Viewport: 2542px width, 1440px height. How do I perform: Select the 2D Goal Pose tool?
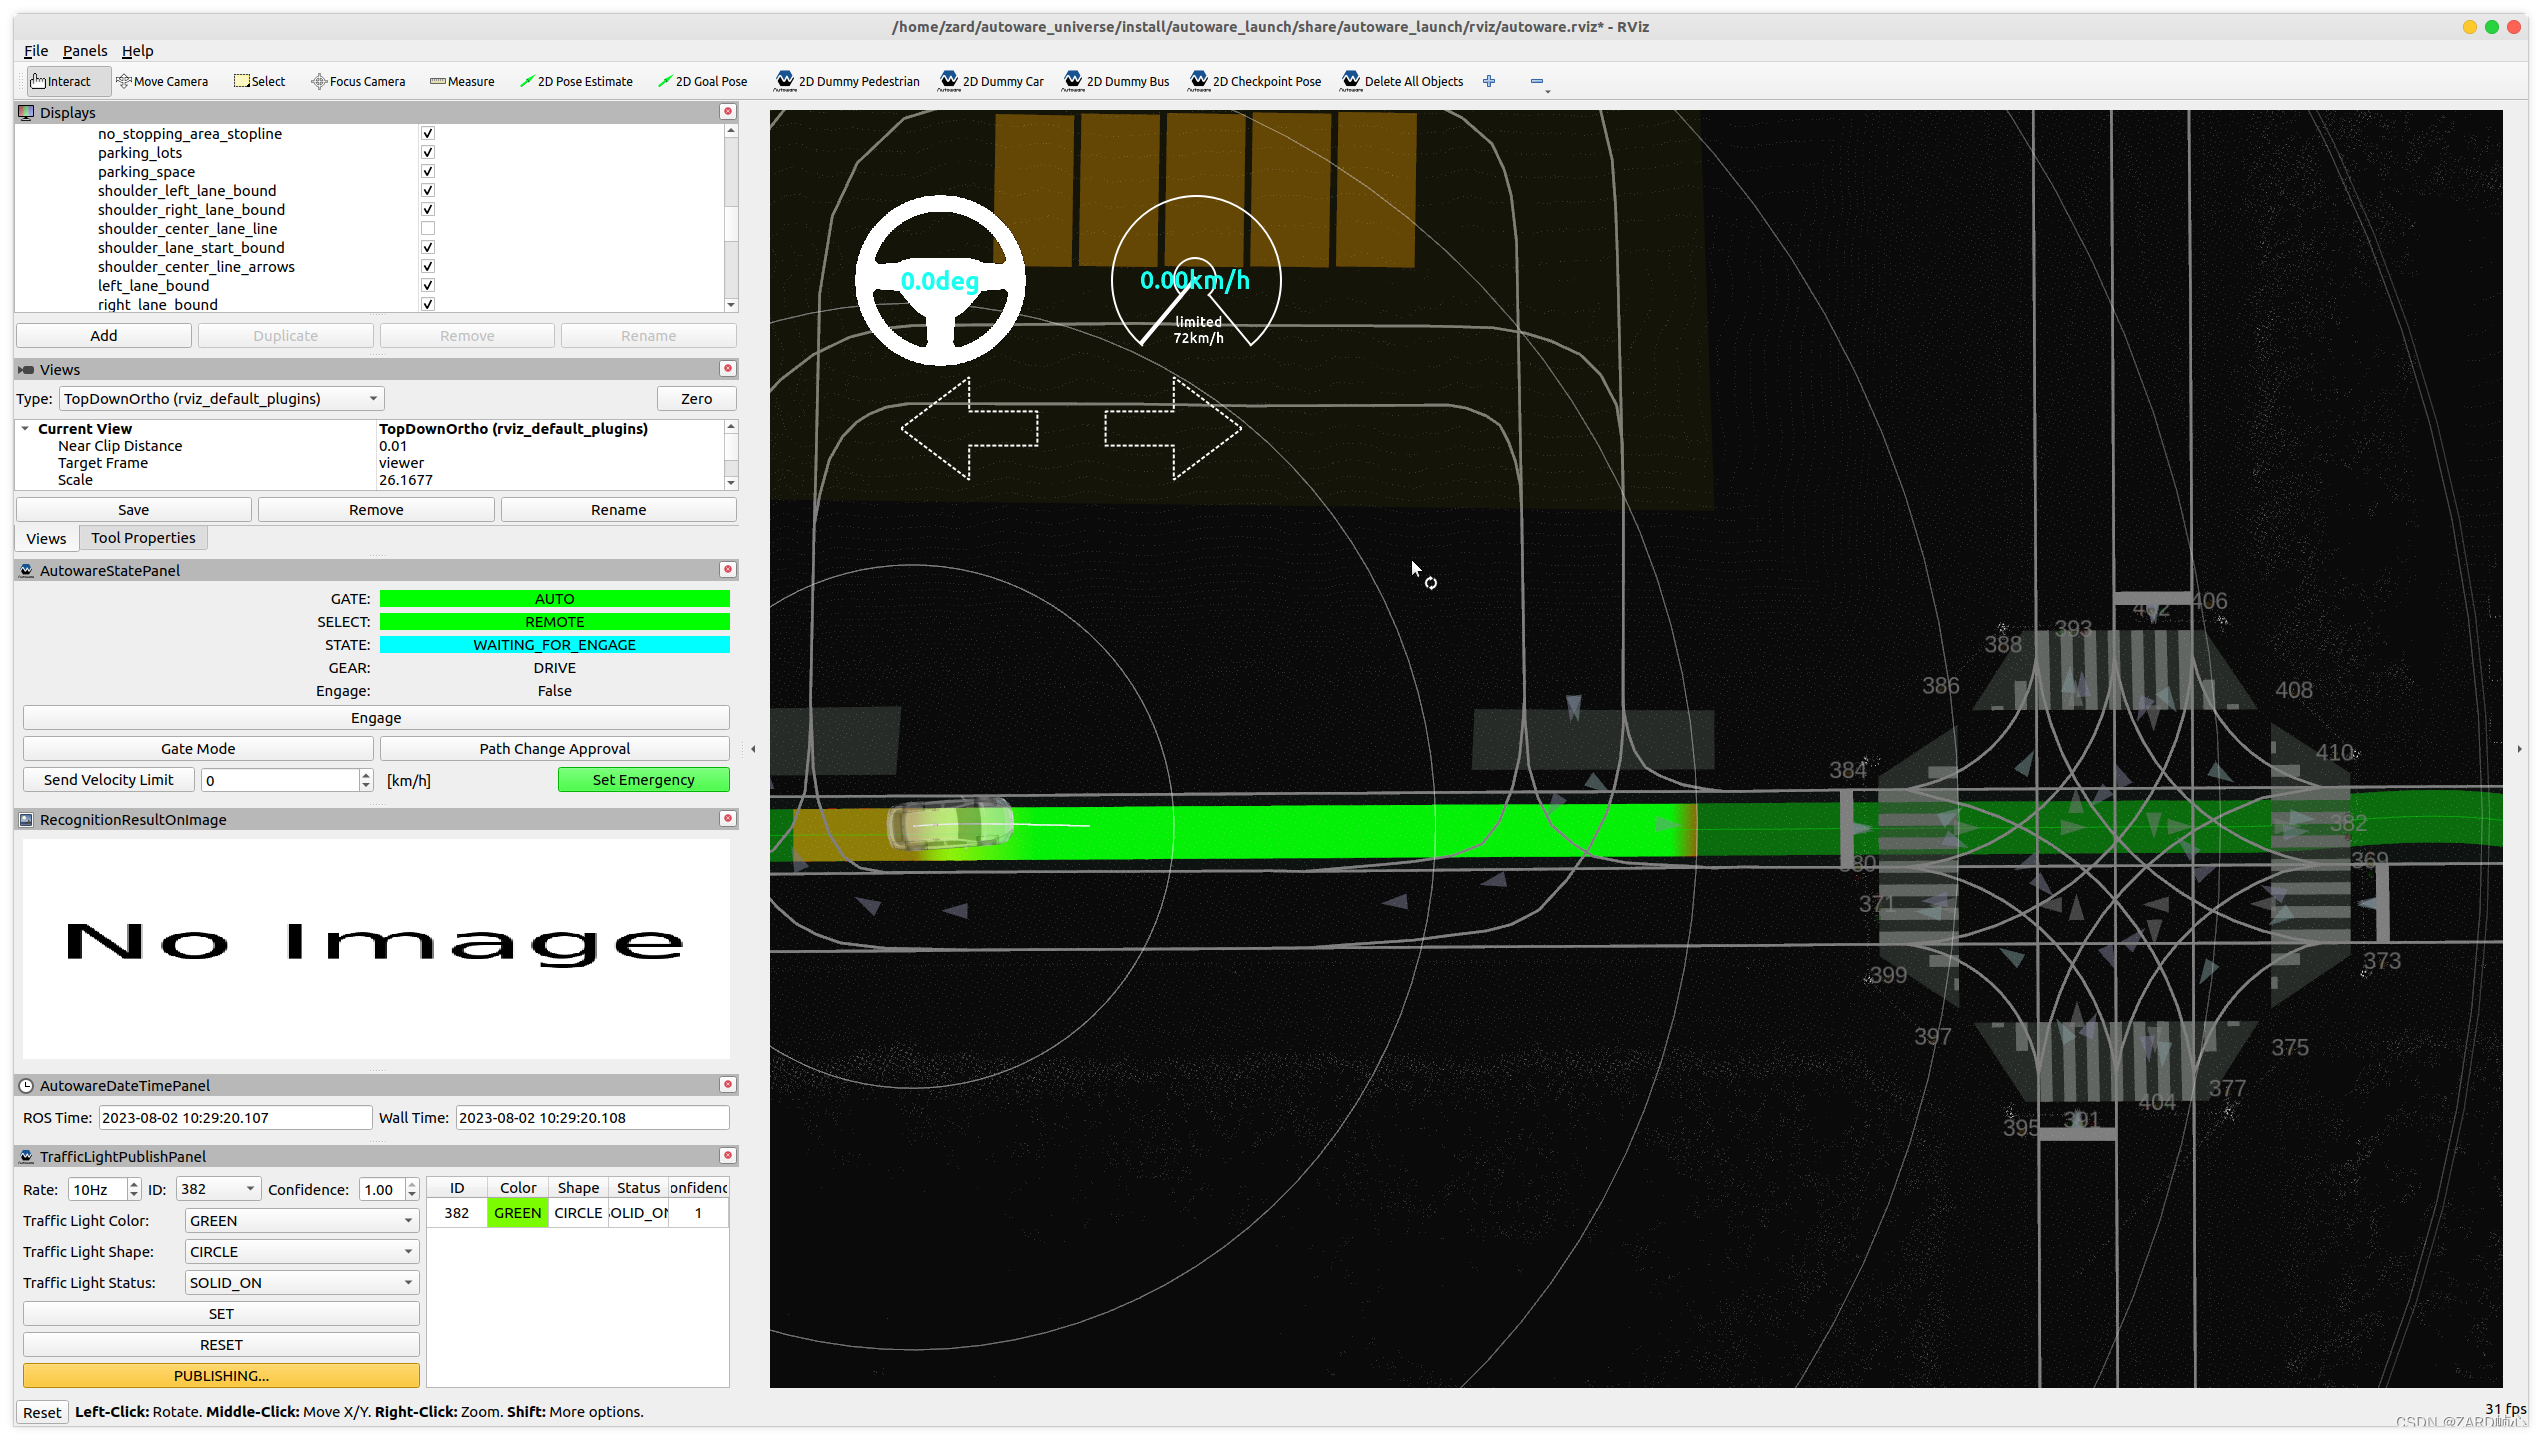click(x=703, y=82)
